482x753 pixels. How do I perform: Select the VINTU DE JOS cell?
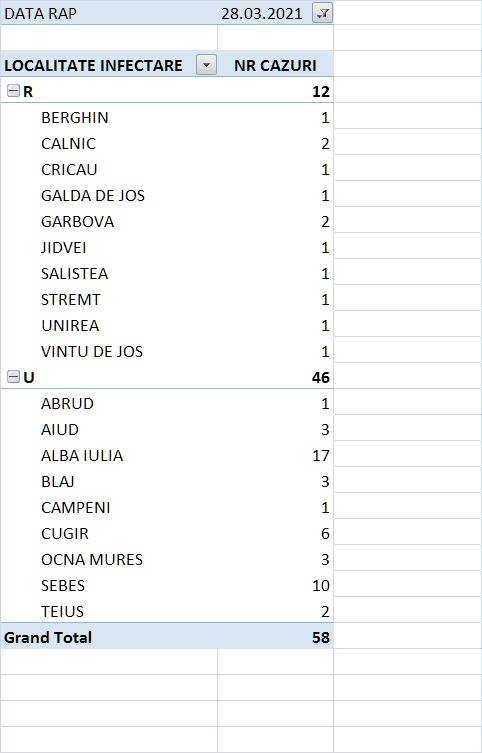point(109,352)
